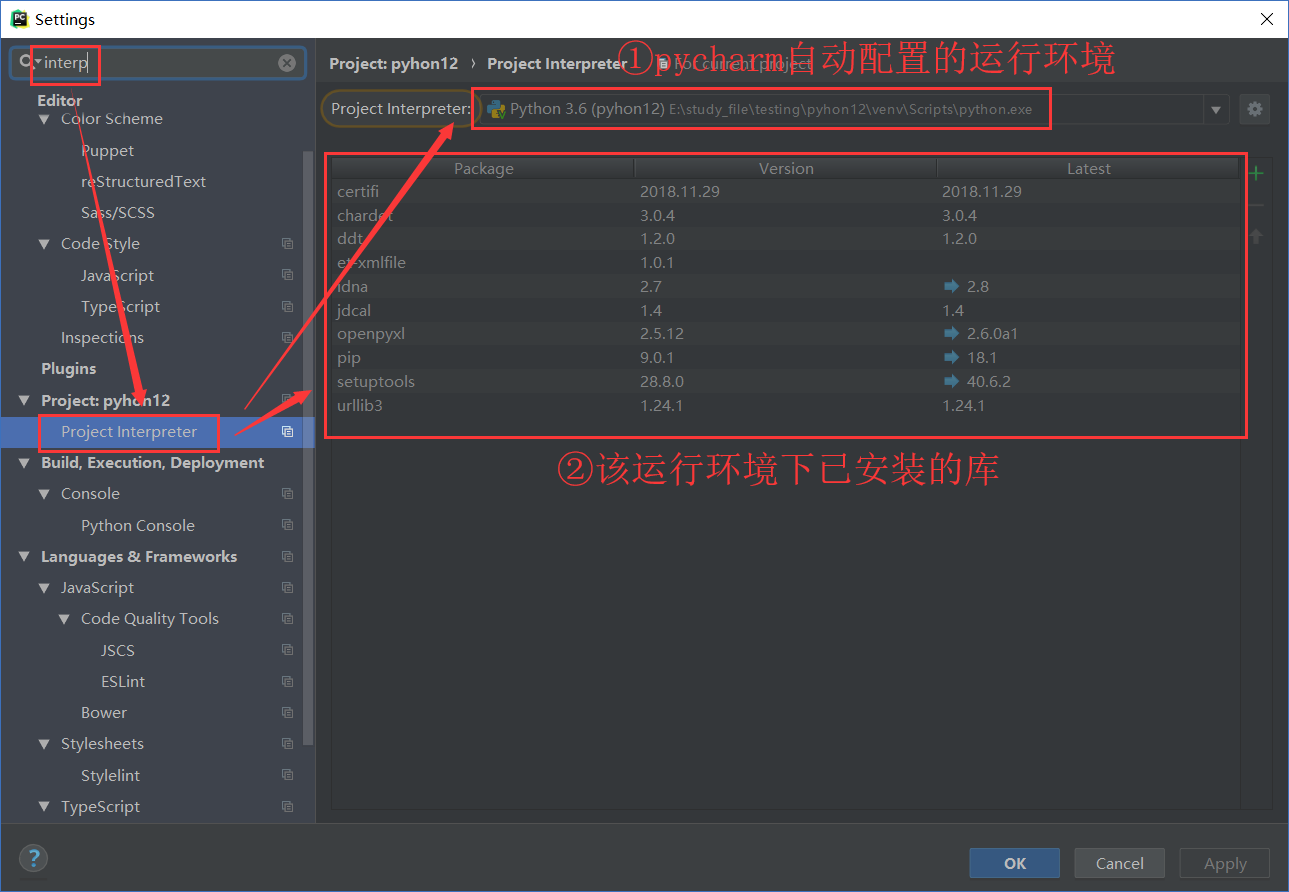Collapse the Color Scheme tree node
The width and height of the screenshot is (1289, 892).
pos(44,119)
